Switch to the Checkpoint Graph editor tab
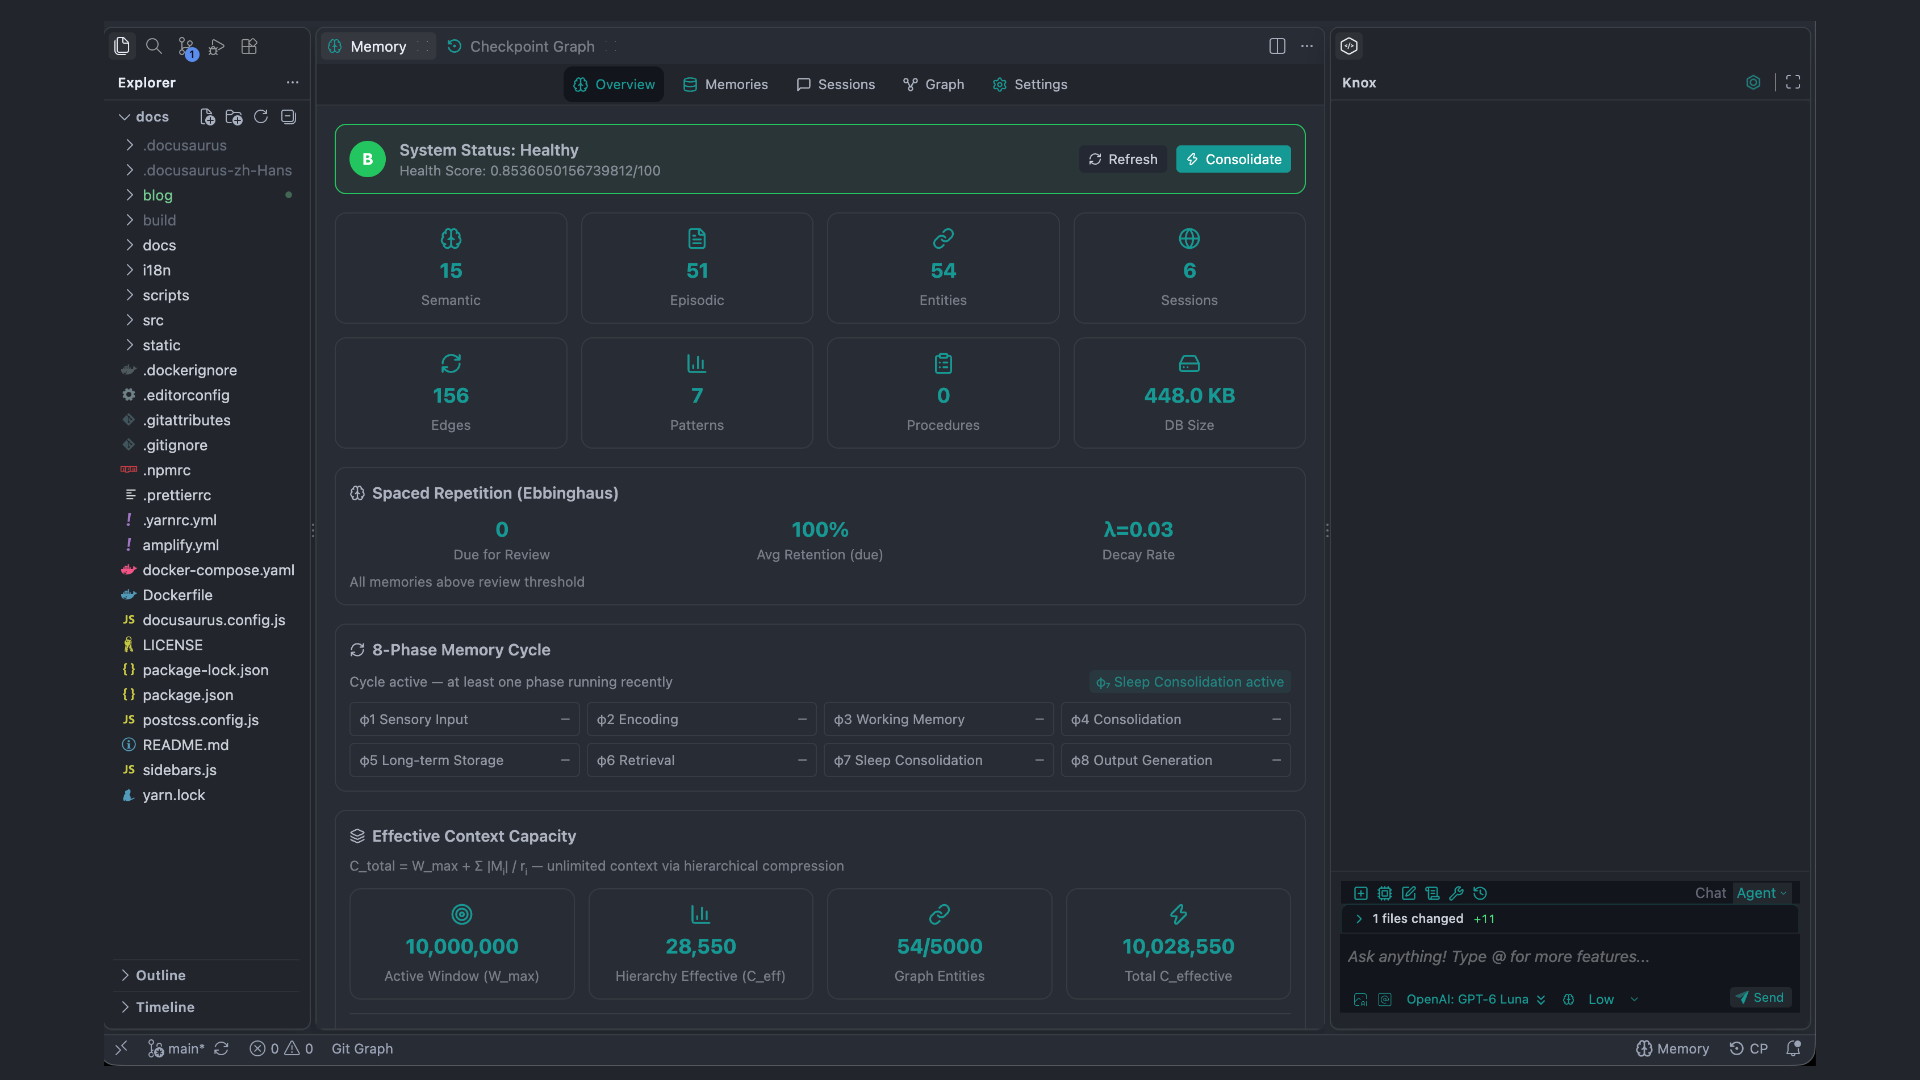Screen dimensions: 1920x1080 531,46
